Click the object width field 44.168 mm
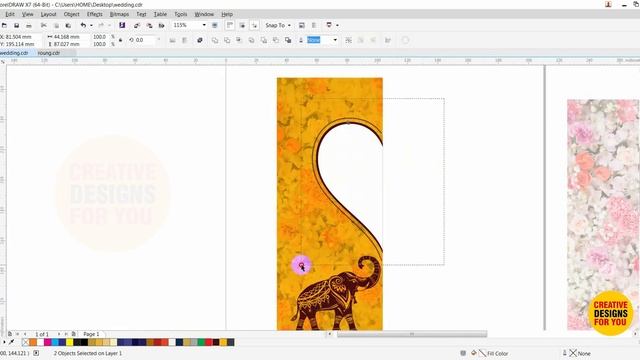Image resolution: width=640 pixels, height=360 pixels. tap(68, 37)
